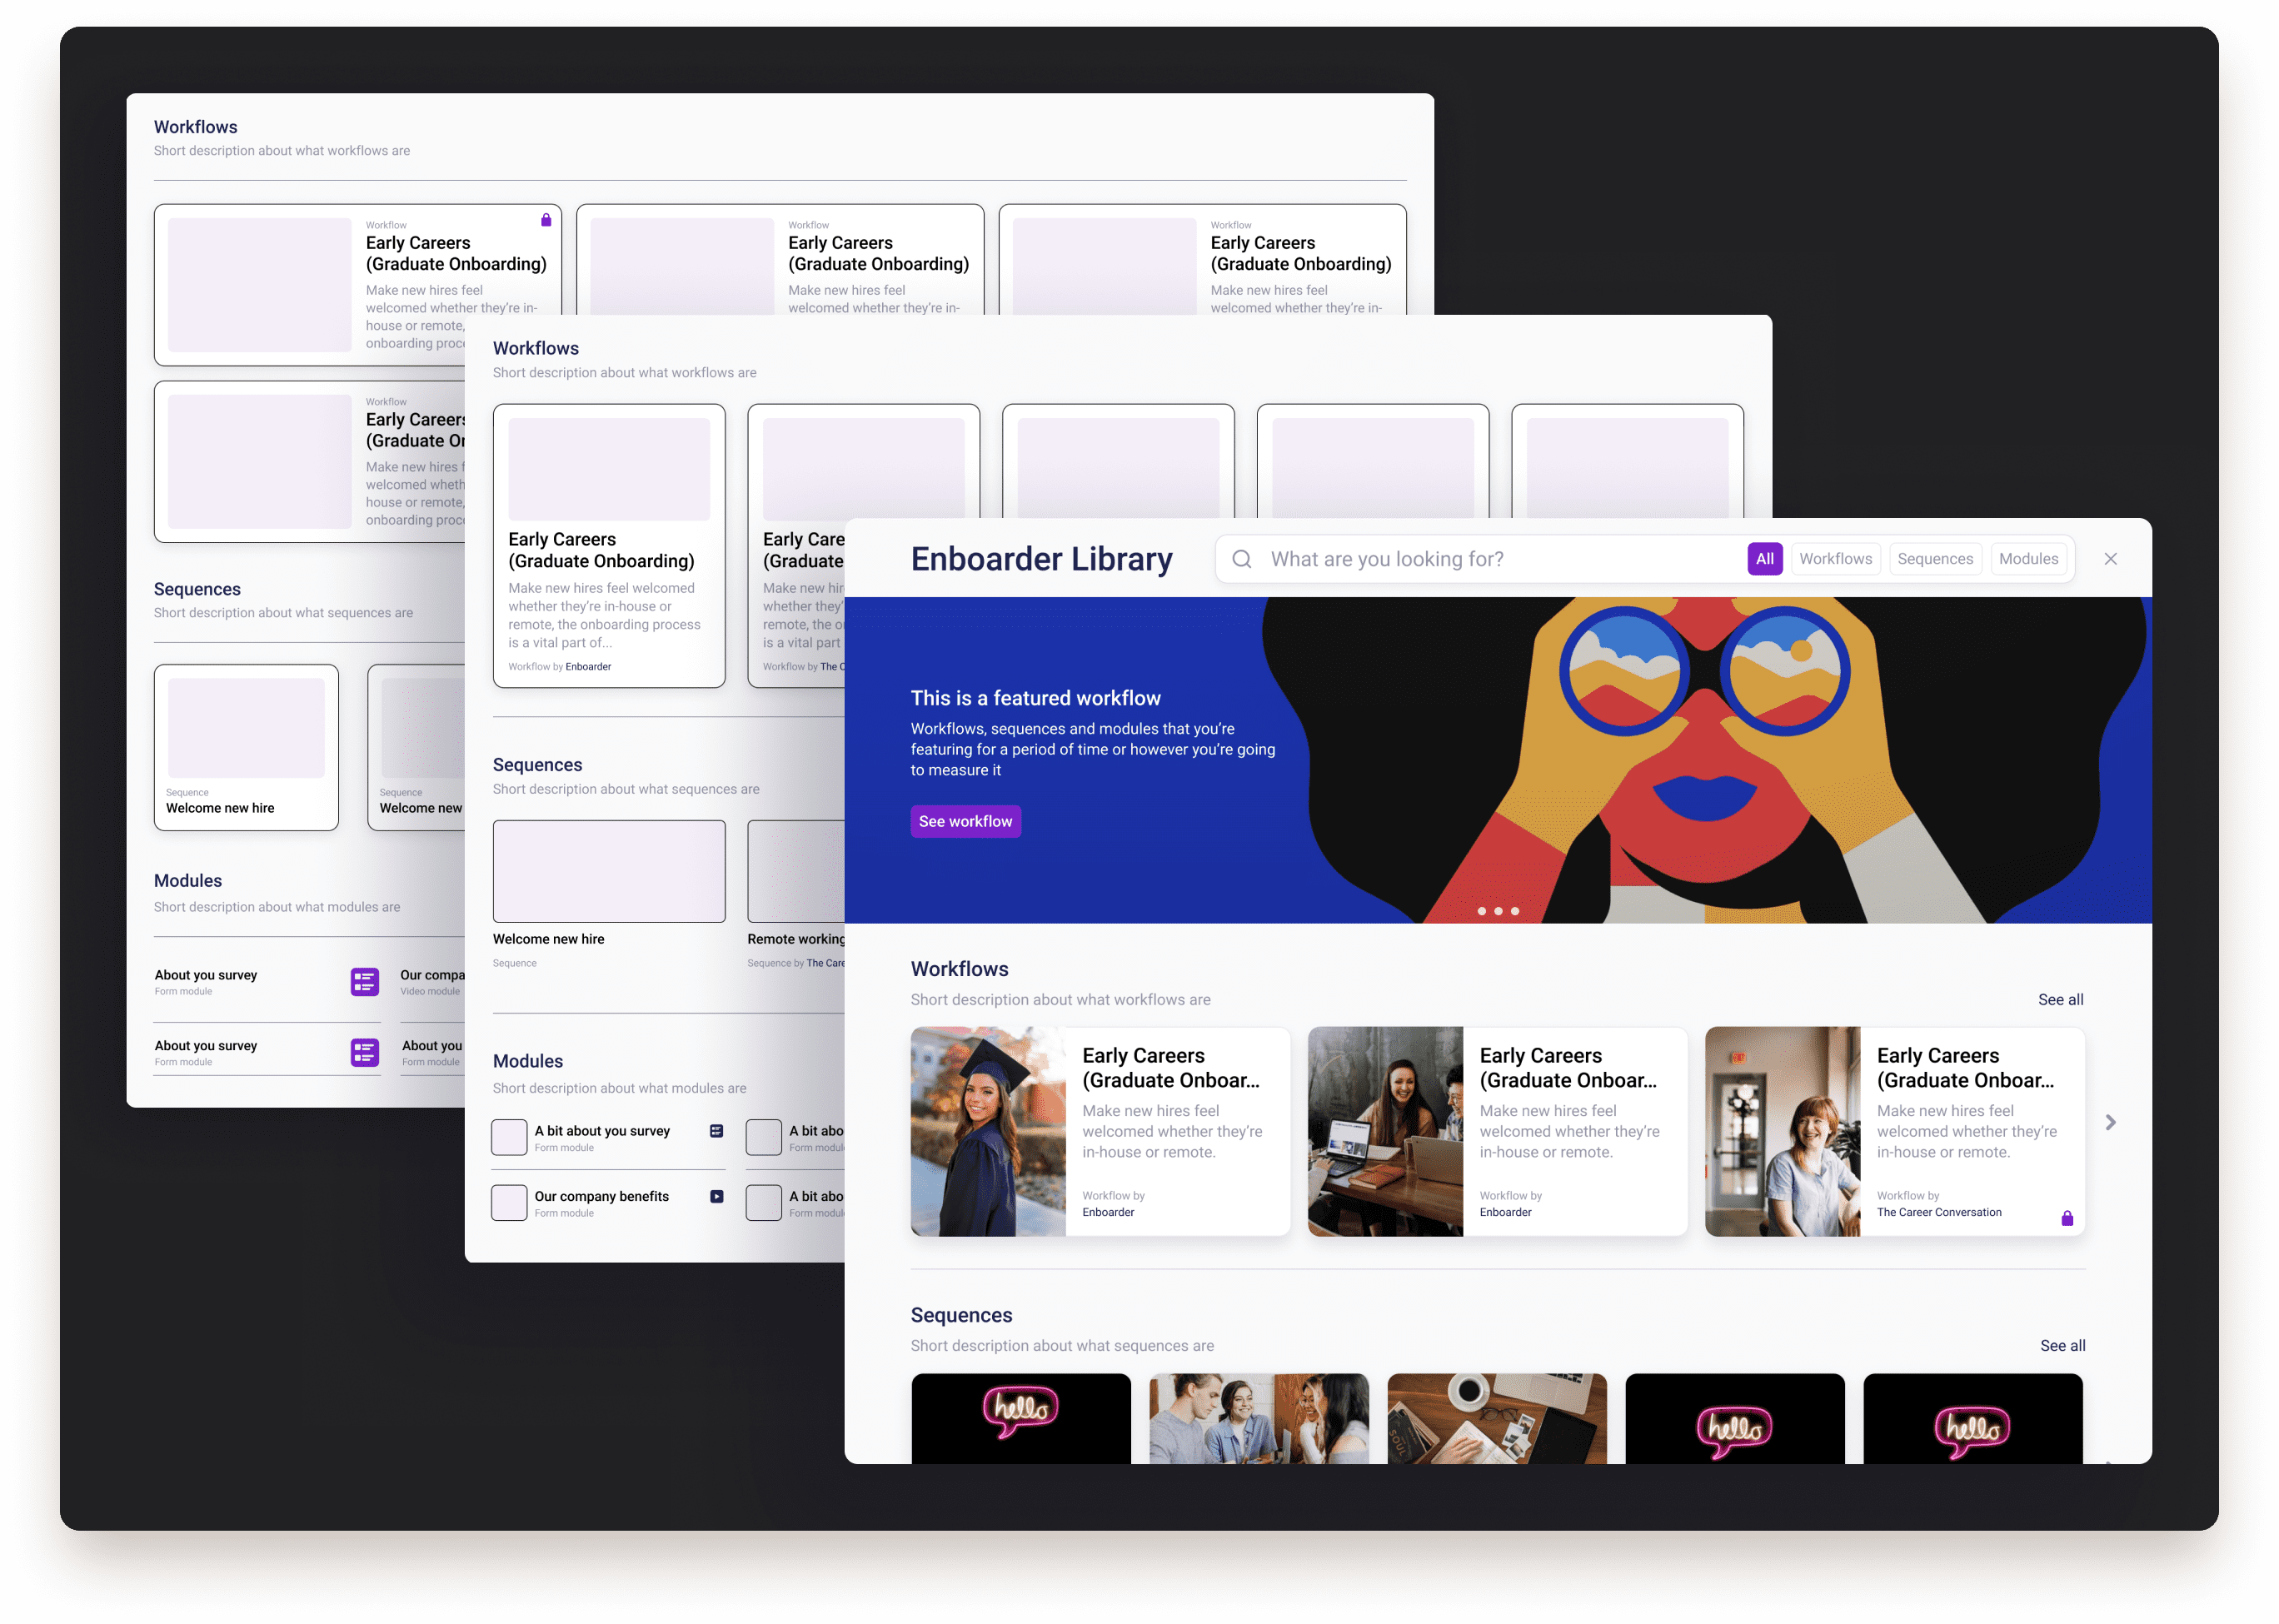
Task: Show next workflows with right chevron
Action: [2110, 1123]
